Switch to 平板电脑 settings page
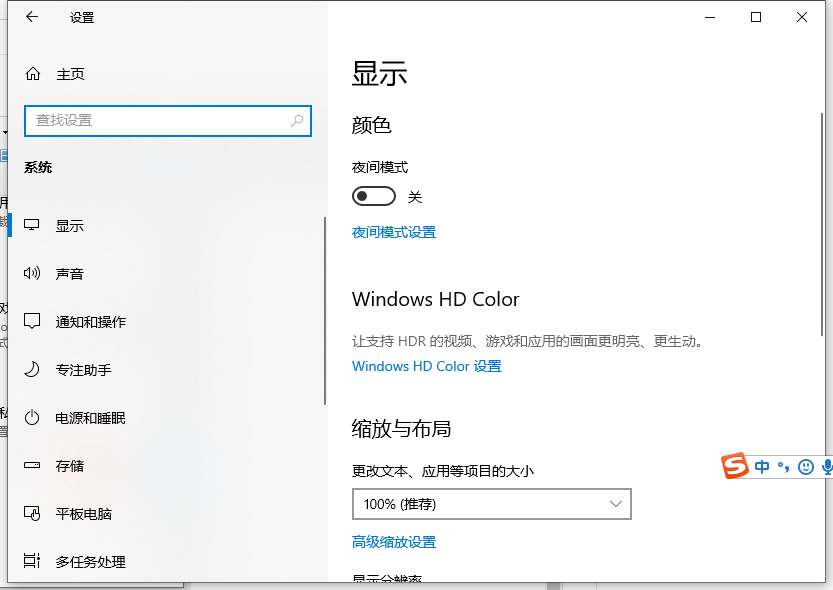The image size is (833, 590). coord(83,514)
